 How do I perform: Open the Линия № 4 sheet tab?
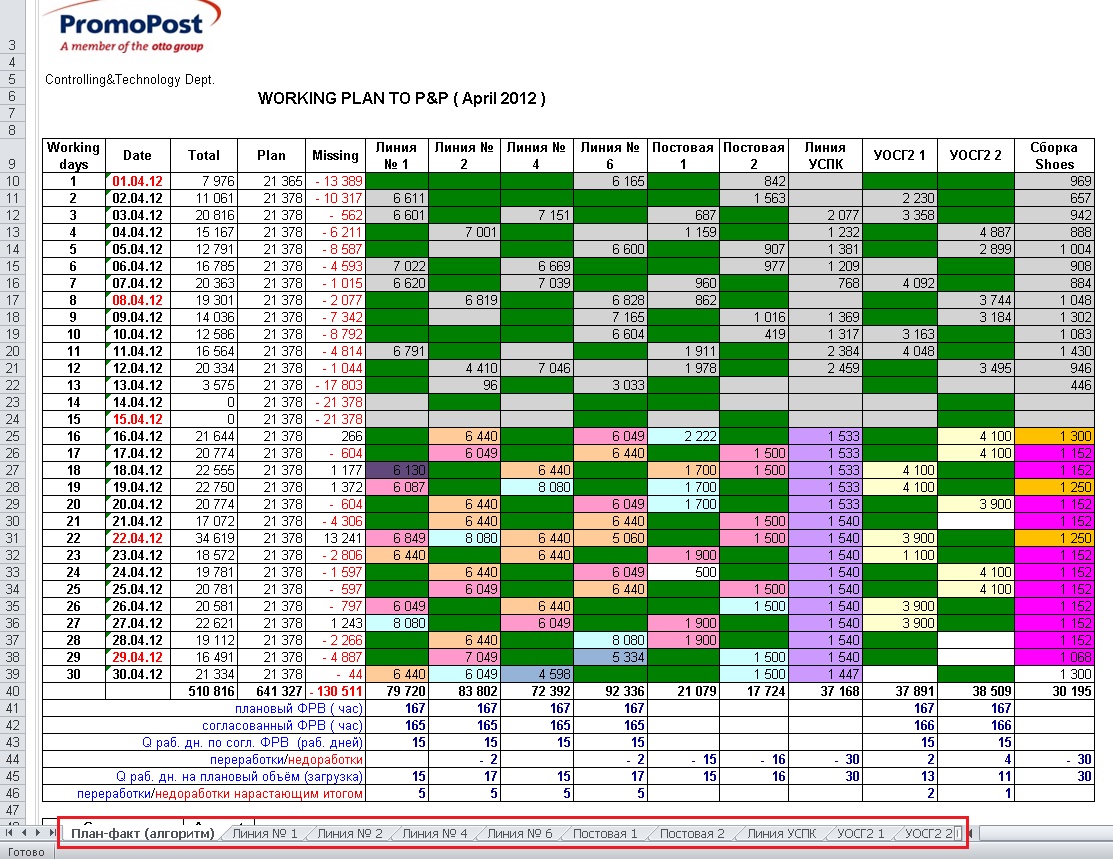(435, 833)
